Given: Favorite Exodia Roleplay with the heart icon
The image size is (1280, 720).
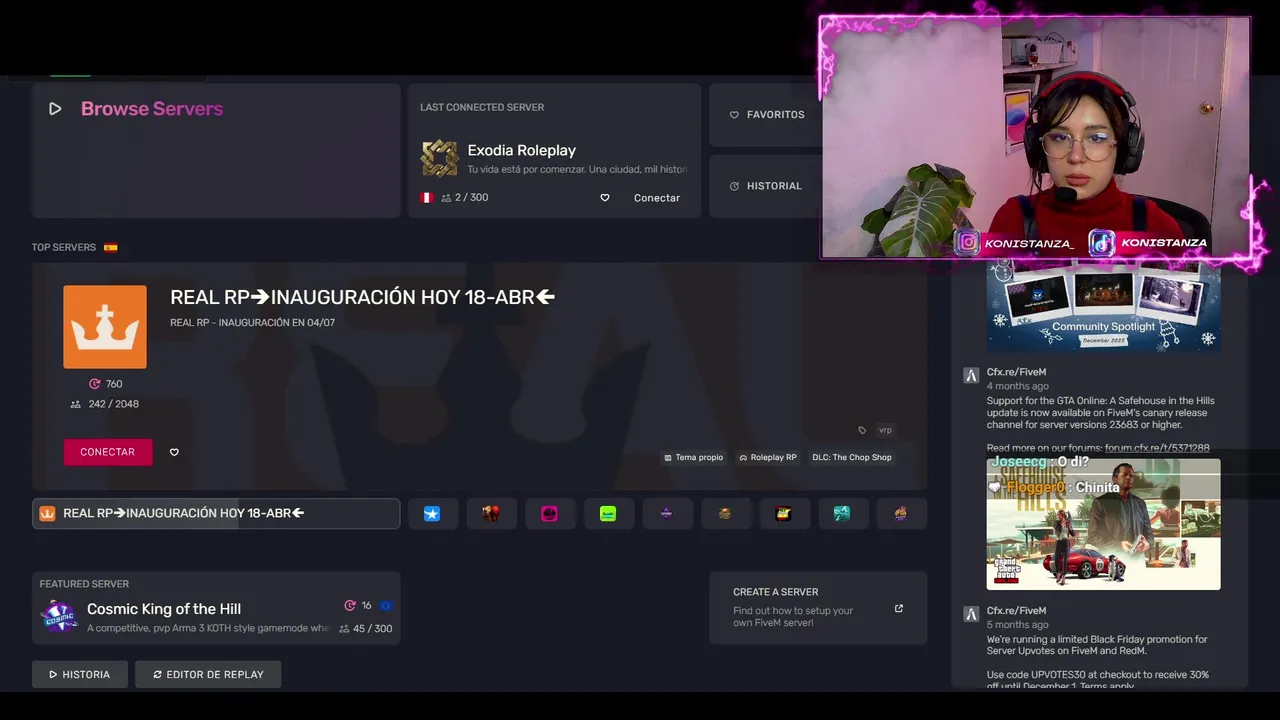Looking at the screenshot, I should (604, 198).
